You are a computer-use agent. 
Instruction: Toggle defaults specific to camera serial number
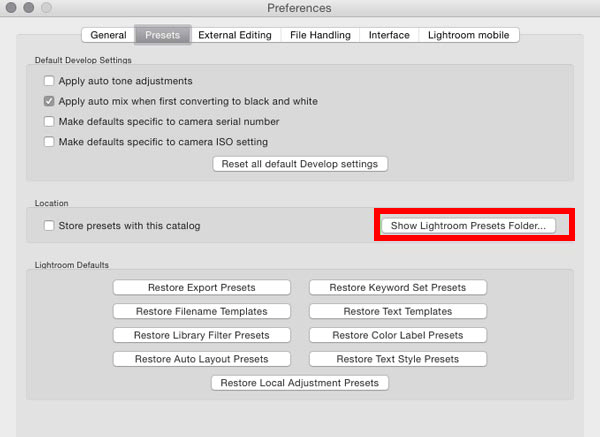[x=49, y=121]
